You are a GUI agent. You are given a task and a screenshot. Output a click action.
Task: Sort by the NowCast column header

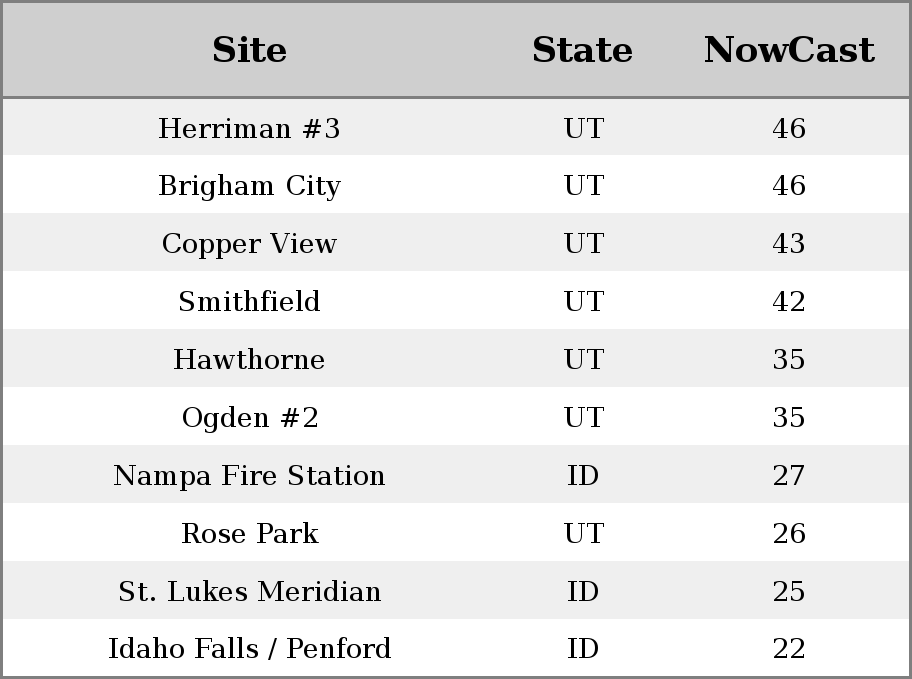(x=789, y=50)
